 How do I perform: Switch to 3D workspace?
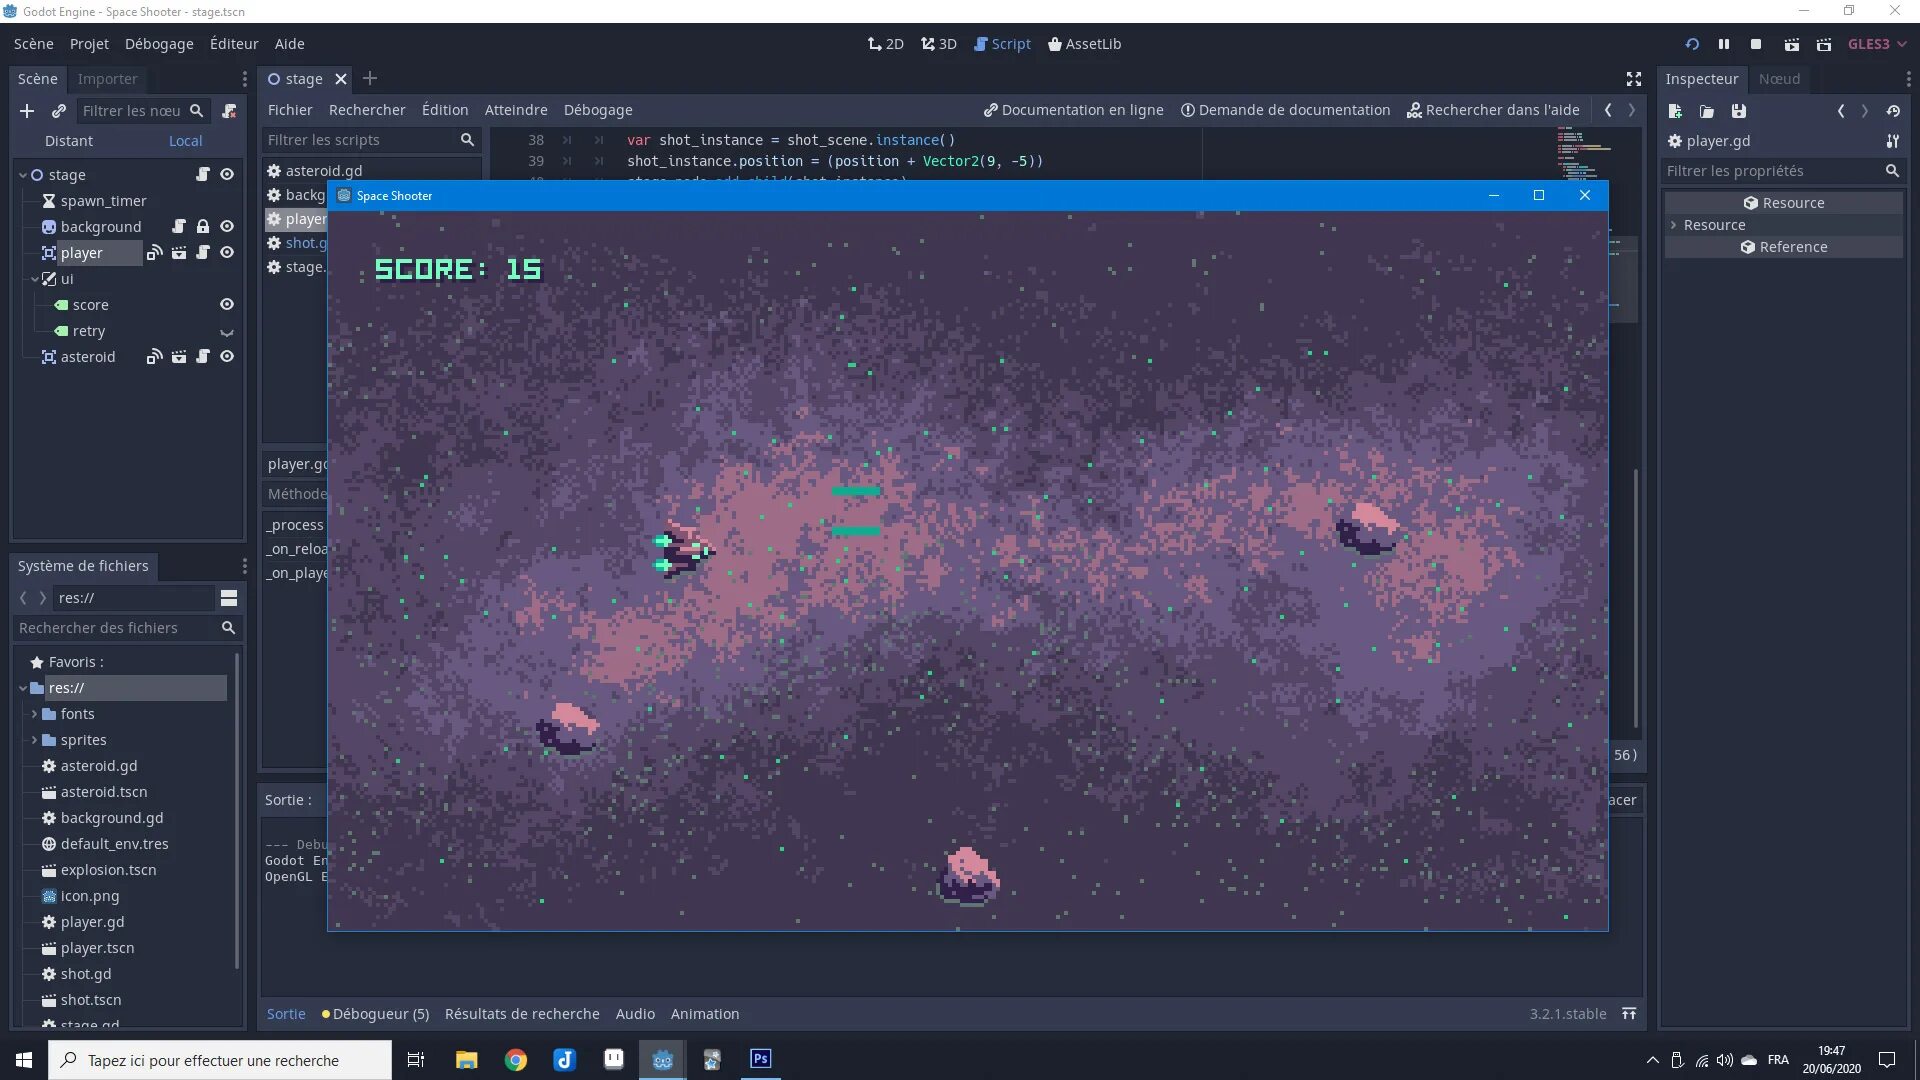pos(939,44)
